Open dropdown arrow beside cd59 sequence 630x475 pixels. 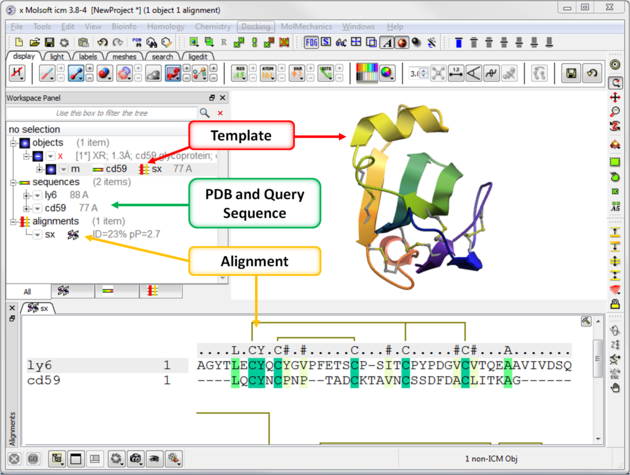37,208
